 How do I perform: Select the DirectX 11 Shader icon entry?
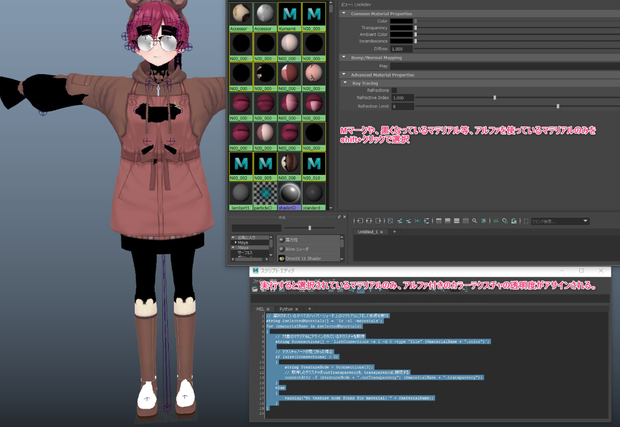(x=282, y=259)
